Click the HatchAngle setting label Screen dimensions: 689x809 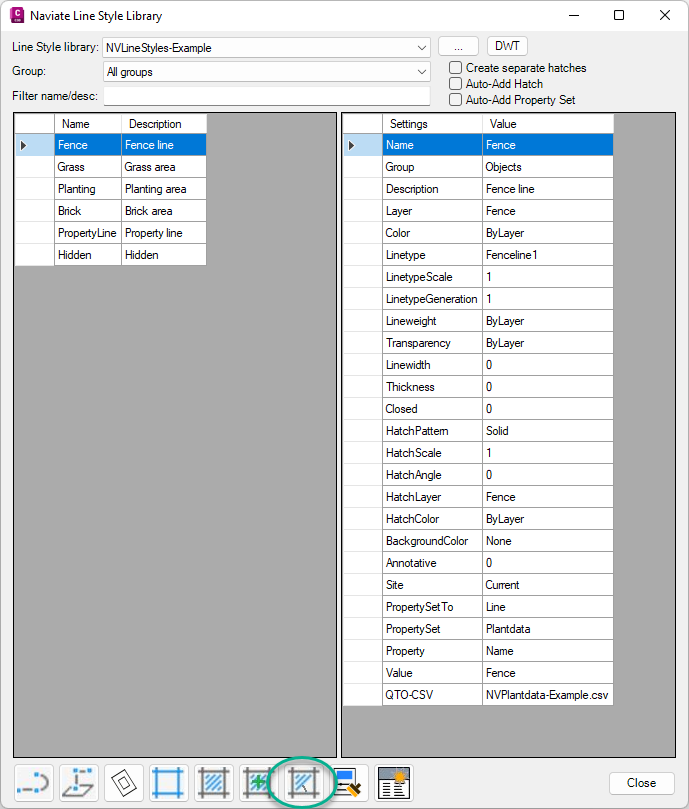click(432, 475)
